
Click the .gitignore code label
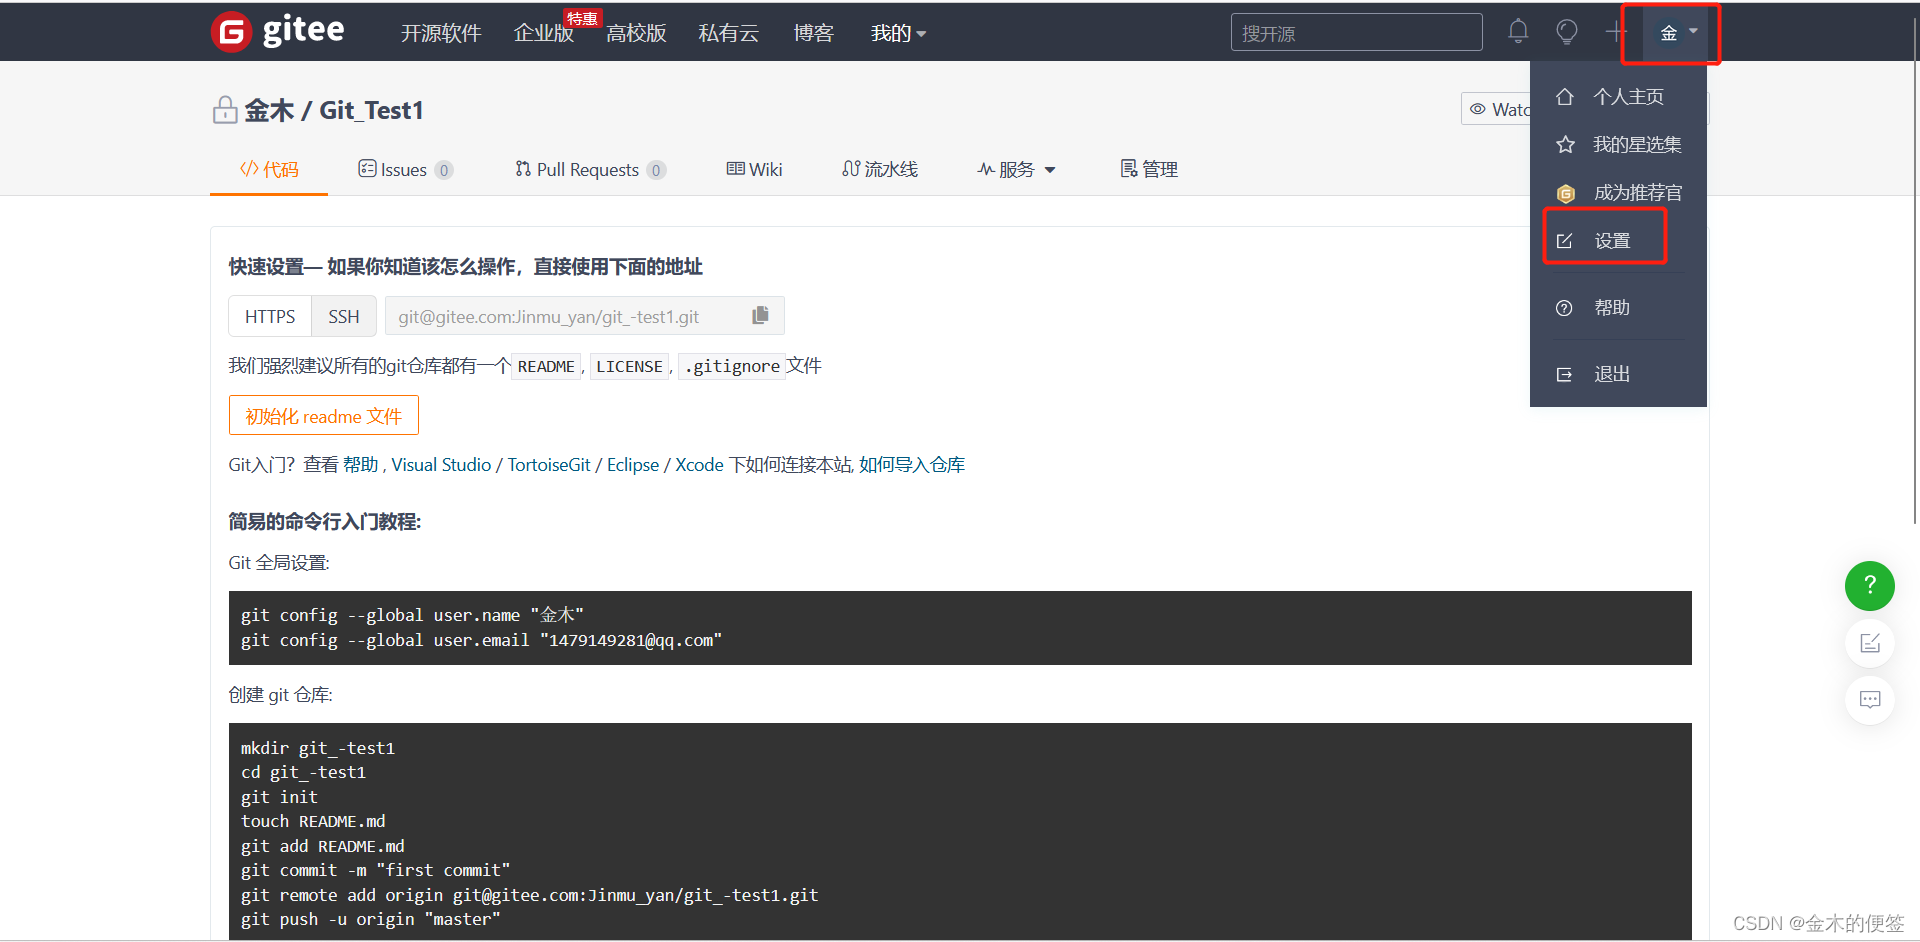[732, 367]
